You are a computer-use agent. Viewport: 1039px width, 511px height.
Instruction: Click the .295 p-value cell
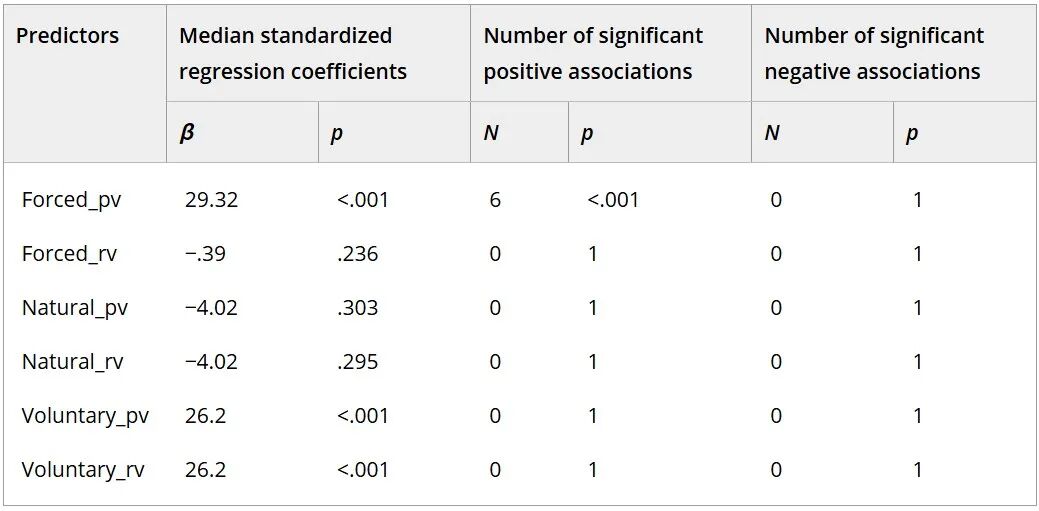tap(357, 362)
